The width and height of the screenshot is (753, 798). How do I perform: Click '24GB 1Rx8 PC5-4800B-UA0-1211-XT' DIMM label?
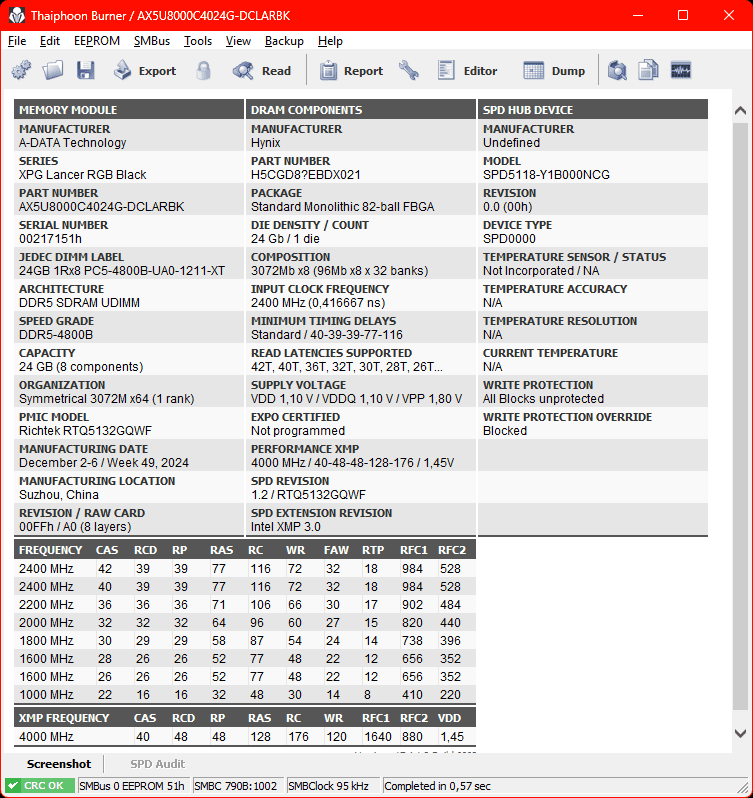pyautogui.click(x=122, y=271)
